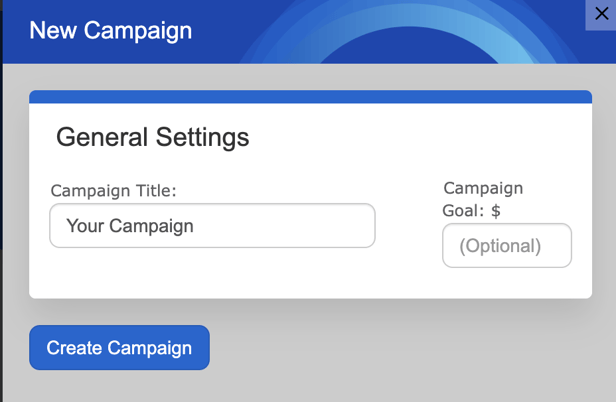Close the New Campaign dialog
Image resolution: width=616 pixels, height=402 pixels.
click(x=601, y=14)
